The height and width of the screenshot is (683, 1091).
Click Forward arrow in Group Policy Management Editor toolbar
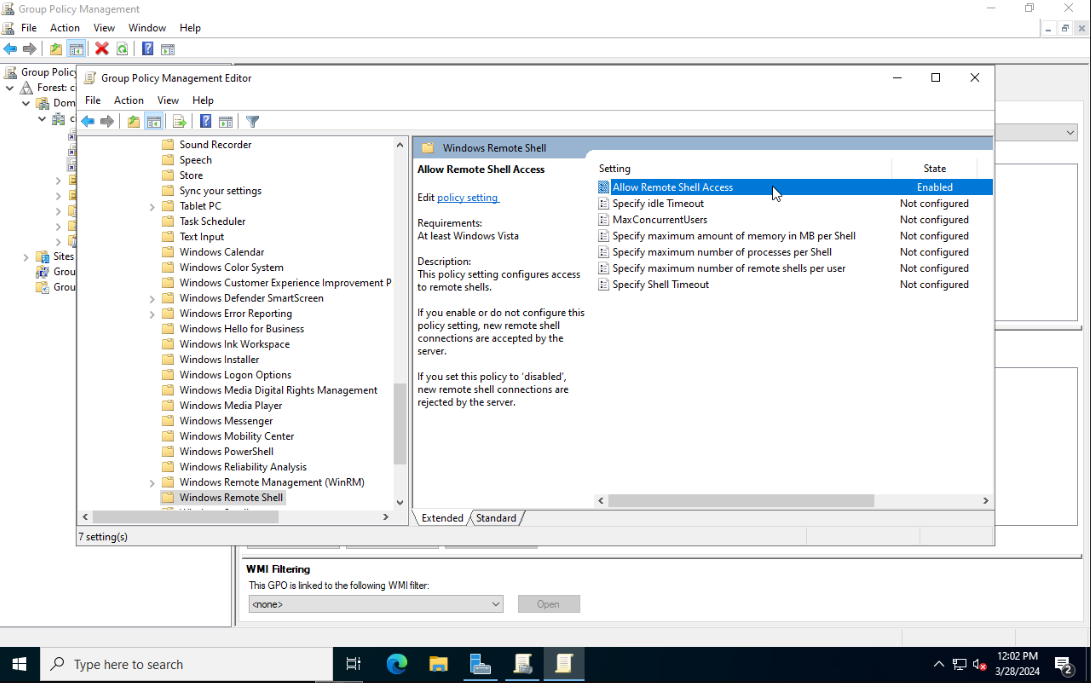pos(106,122)
